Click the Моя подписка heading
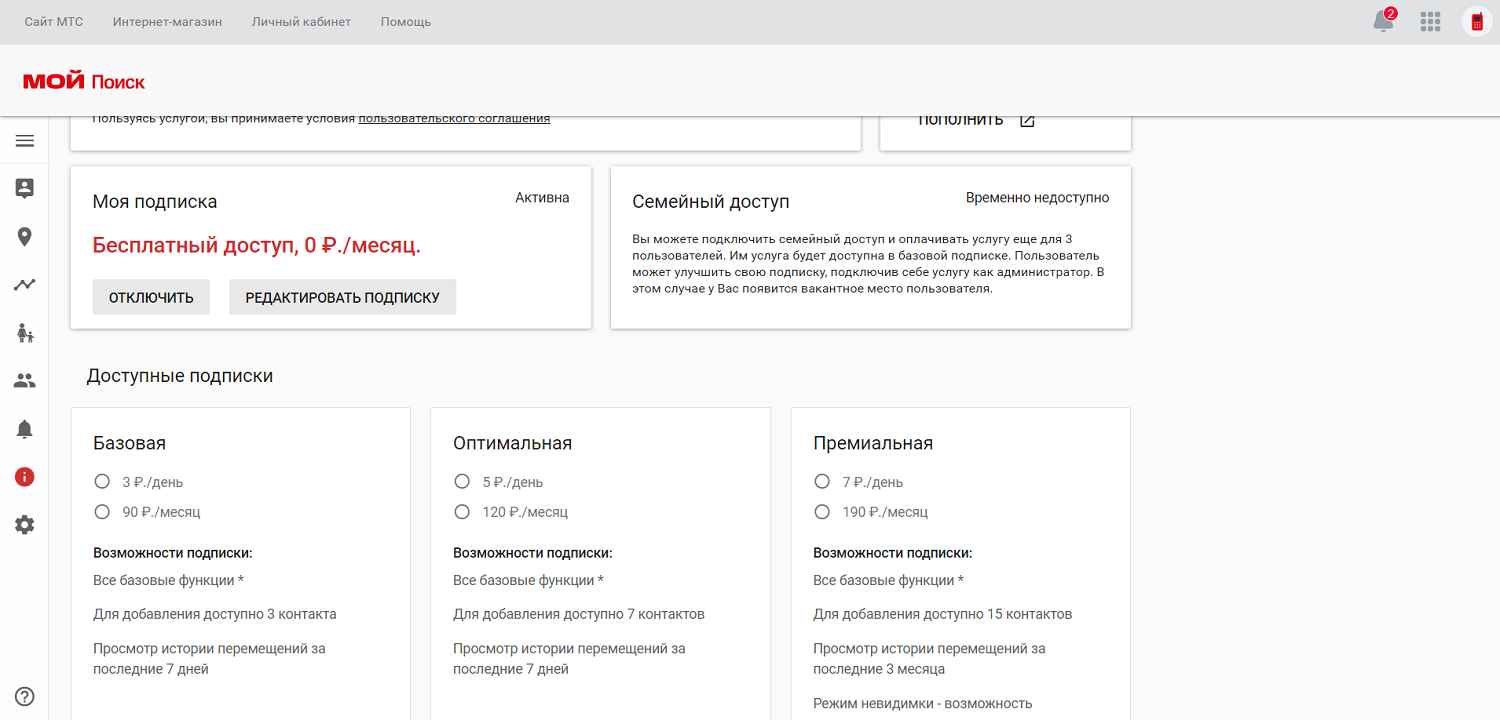 pyautogui.click(x=155, y=202)
